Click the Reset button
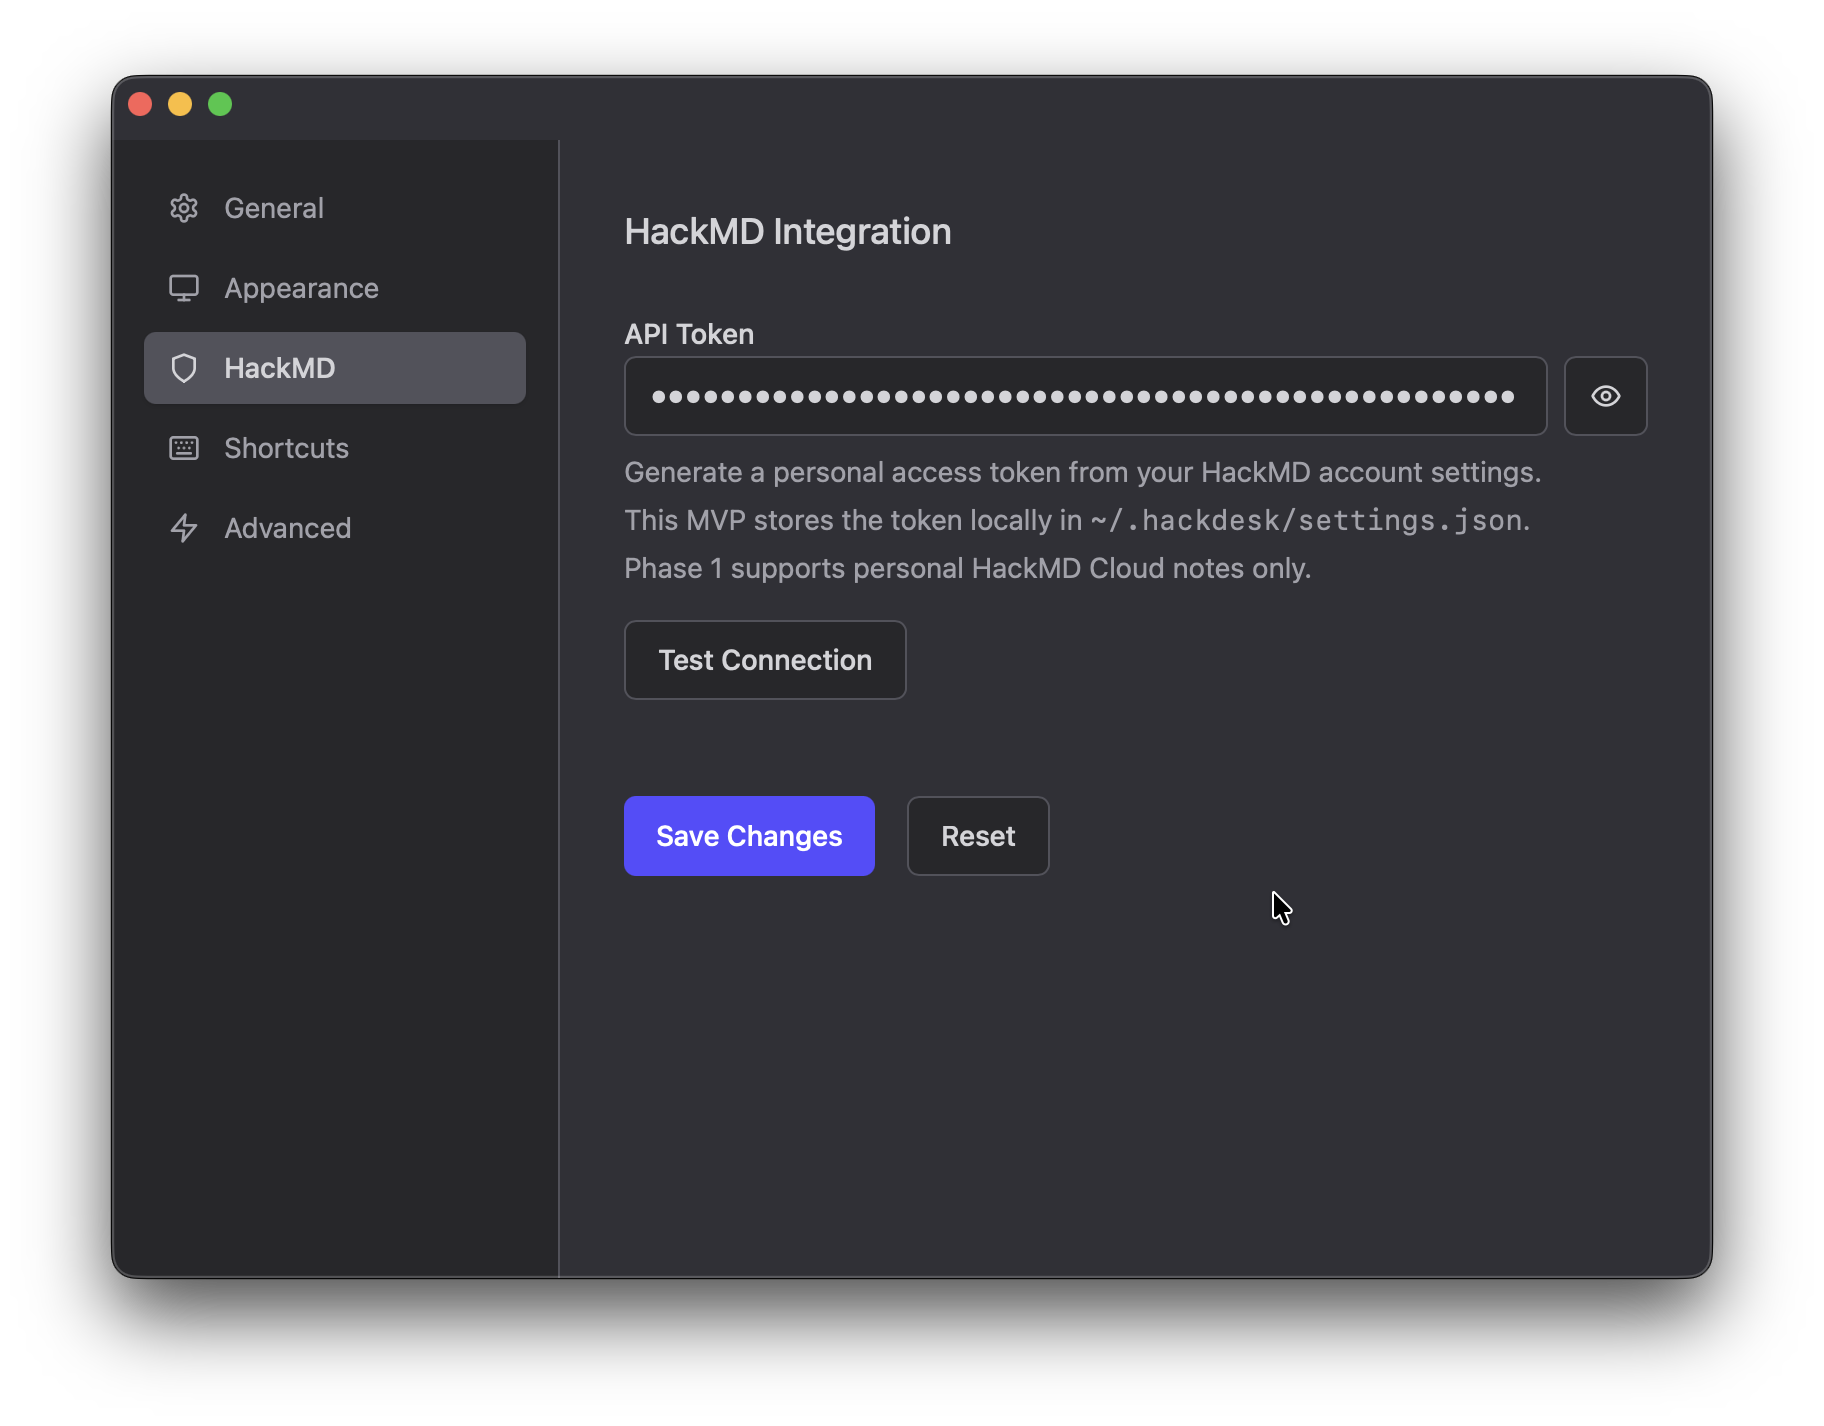The height and width of the screenshot is (1426, 1824). tap(978, 836)
